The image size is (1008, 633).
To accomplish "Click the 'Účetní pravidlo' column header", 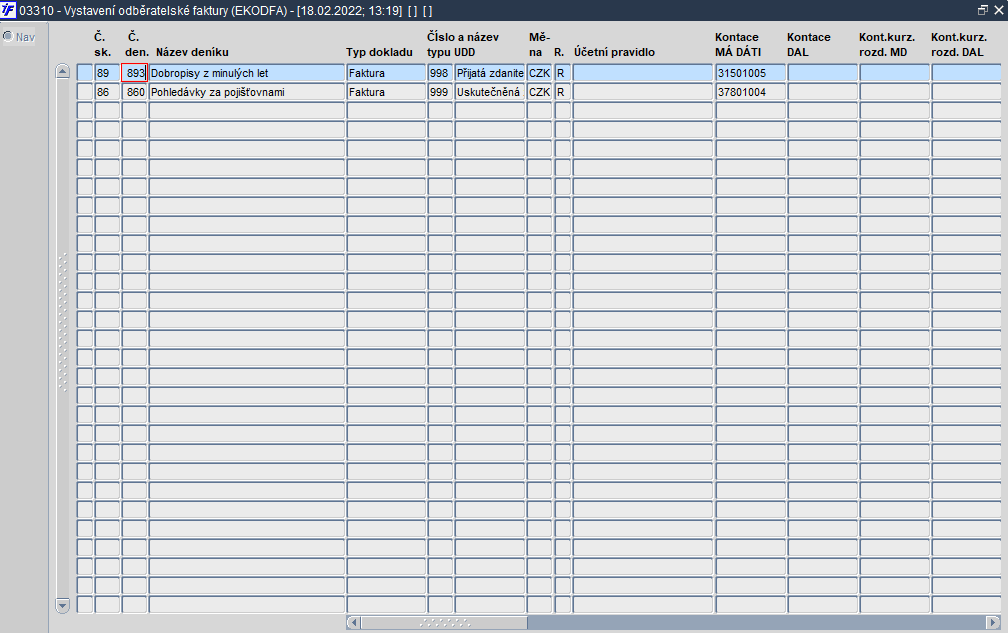I will click(x=615, y=52).
